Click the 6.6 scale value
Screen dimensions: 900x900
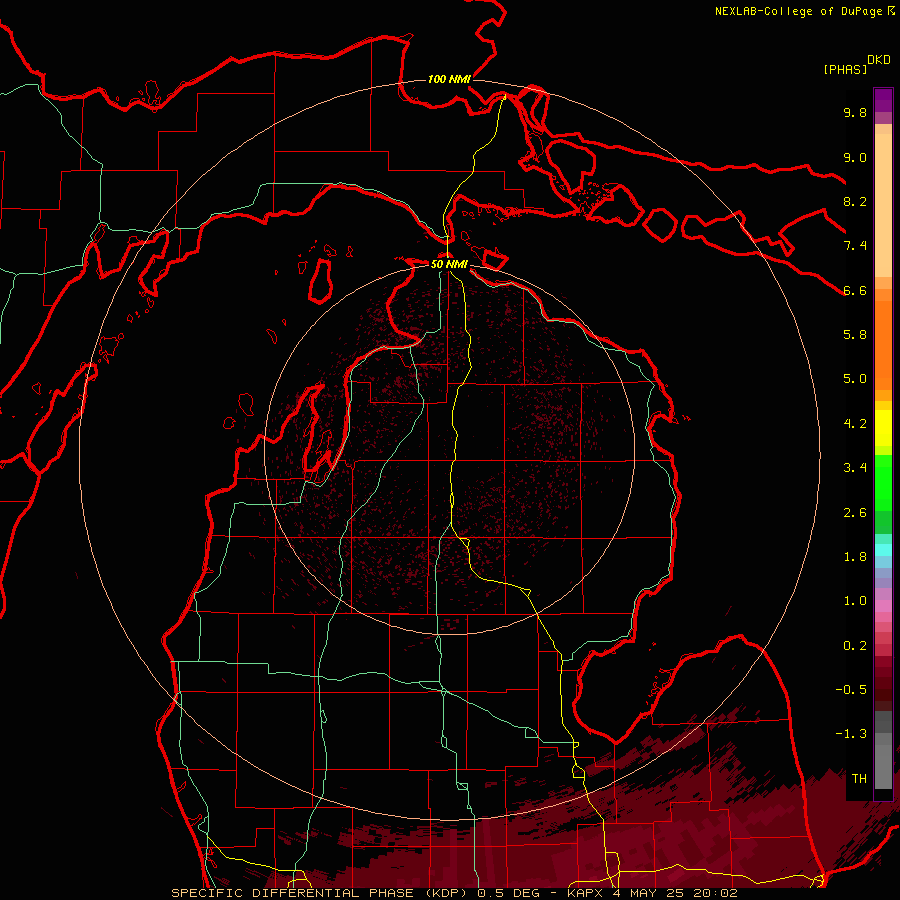[855, 290]
